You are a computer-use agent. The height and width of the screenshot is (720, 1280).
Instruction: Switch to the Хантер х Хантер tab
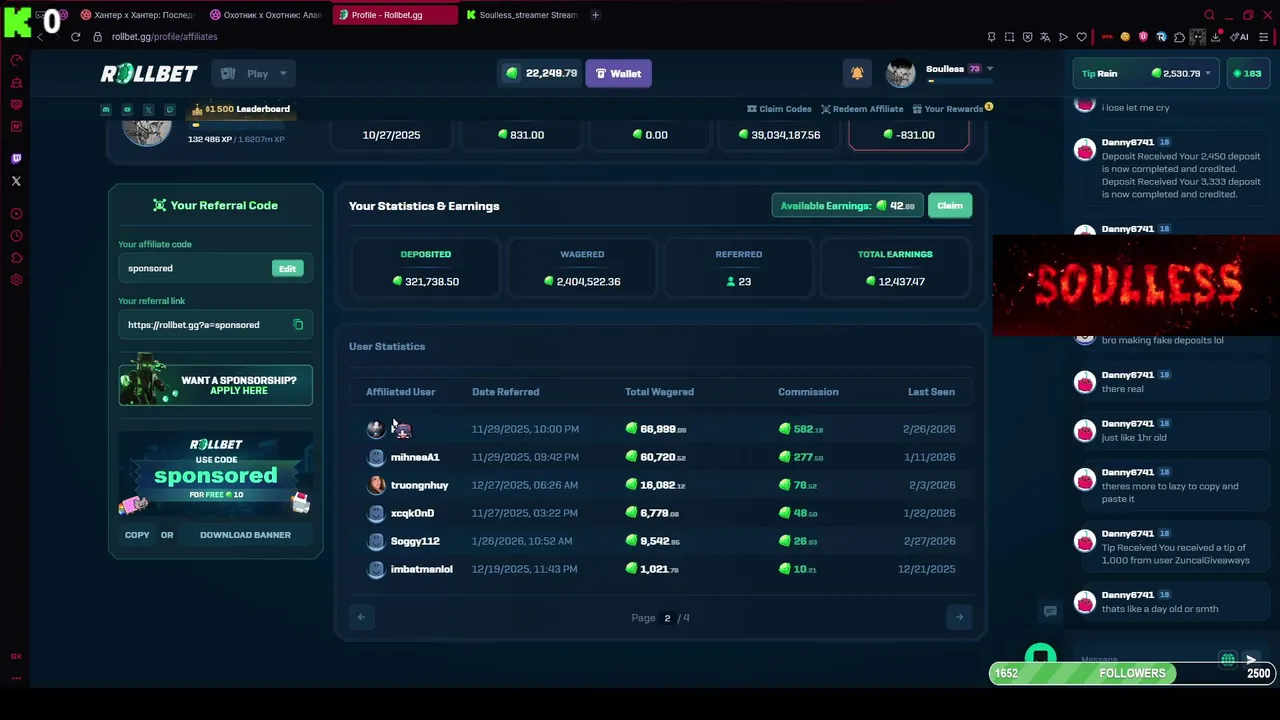[x=137, y=15]
